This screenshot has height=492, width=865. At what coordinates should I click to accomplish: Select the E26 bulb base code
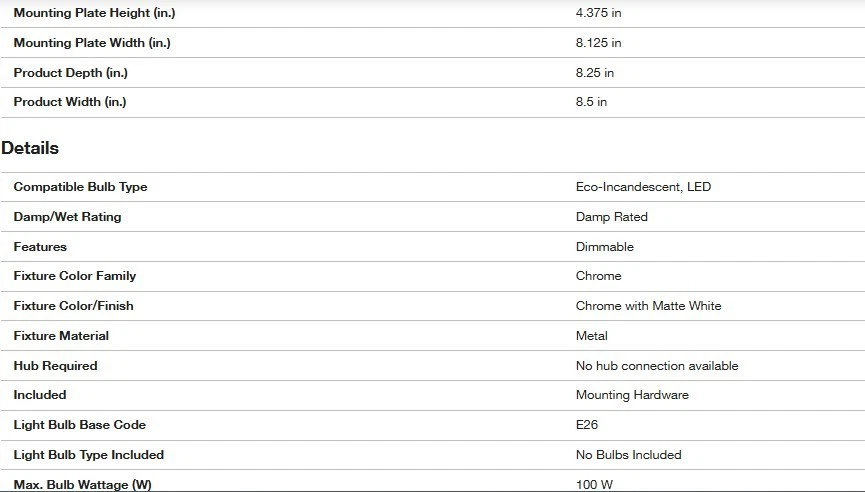point(587,425)
